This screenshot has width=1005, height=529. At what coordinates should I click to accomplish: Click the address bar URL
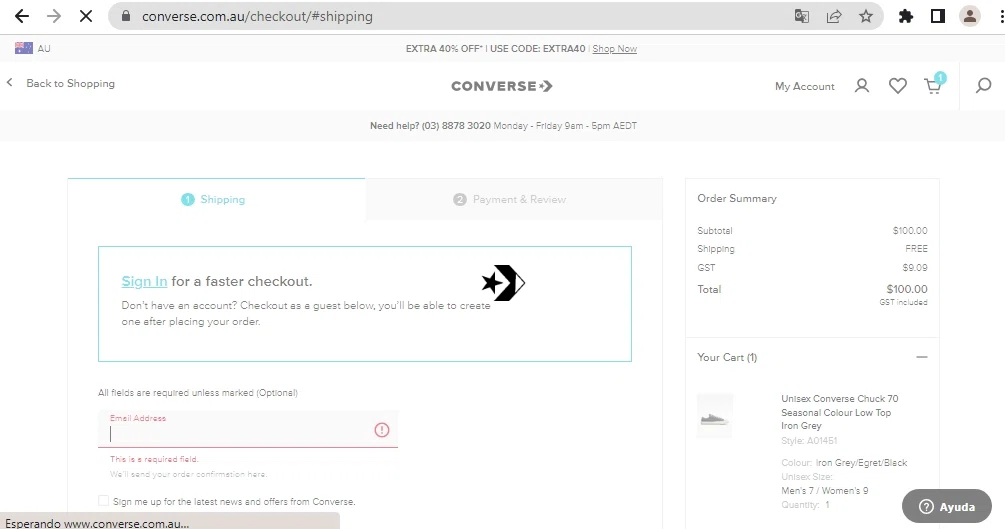pos(257,16)
